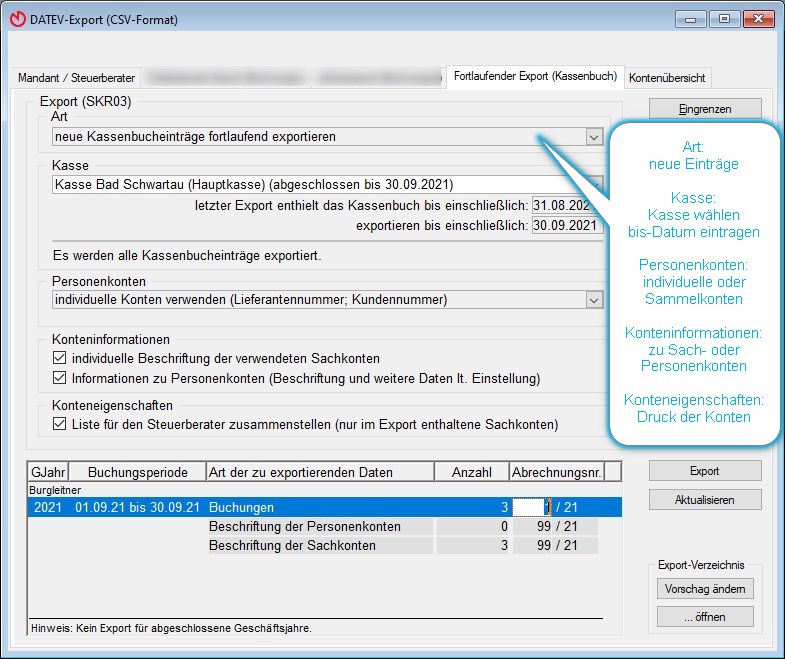
Task: Open the Kasse Bad Schwartau combo box
Action: [327, 184]
